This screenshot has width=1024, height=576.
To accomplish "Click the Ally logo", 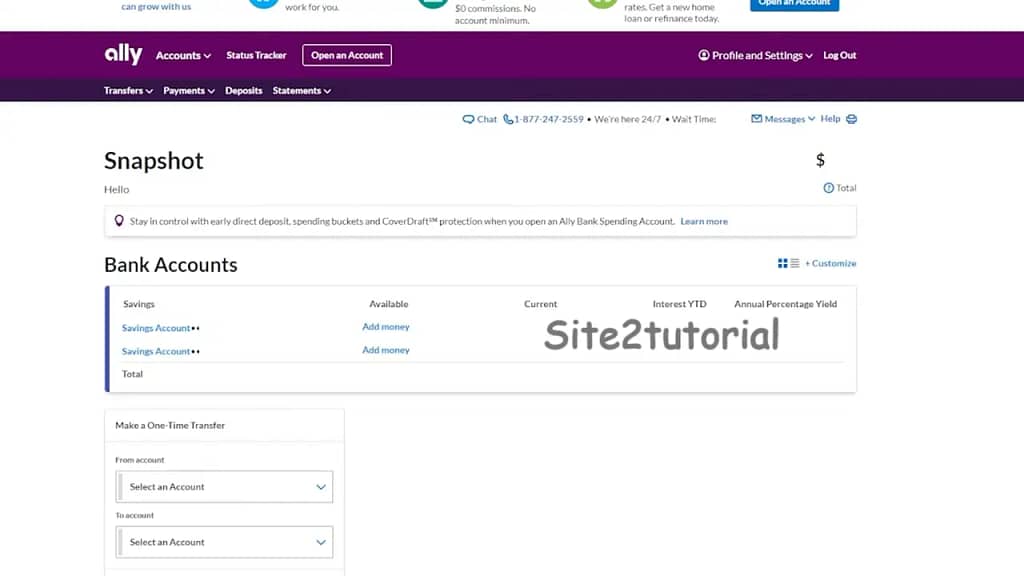I will coord(123,54).
